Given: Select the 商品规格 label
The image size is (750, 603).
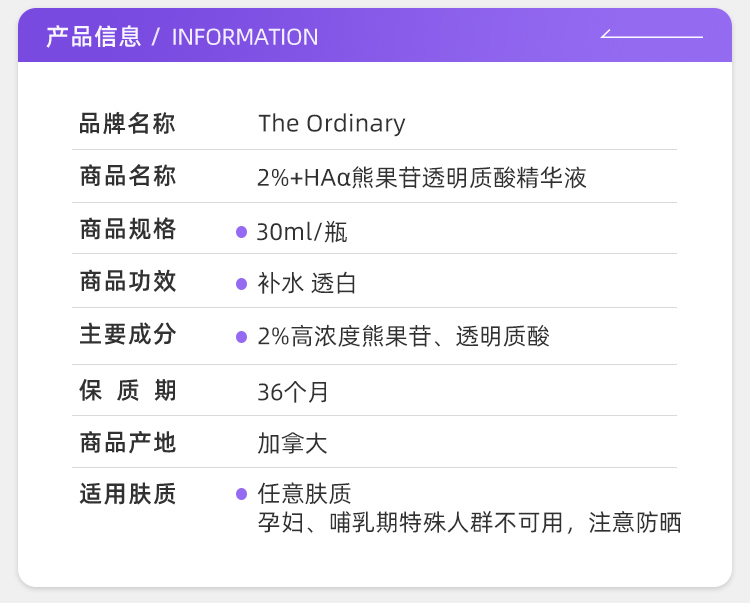Looking at the screenshot, I should coord(127,230).
